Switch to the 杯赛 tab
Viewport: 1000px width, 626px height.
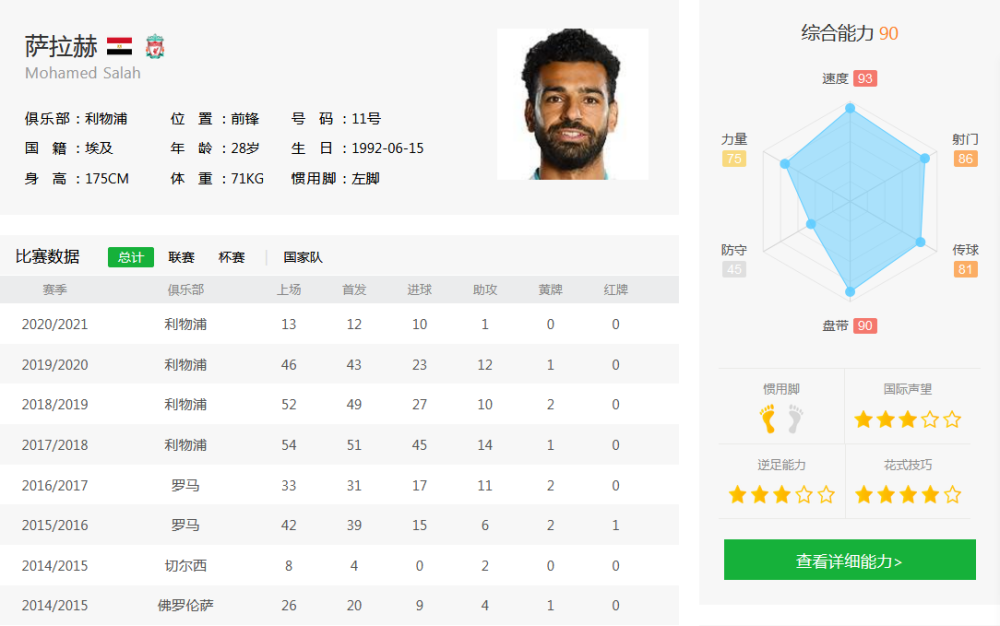[232, 257]
